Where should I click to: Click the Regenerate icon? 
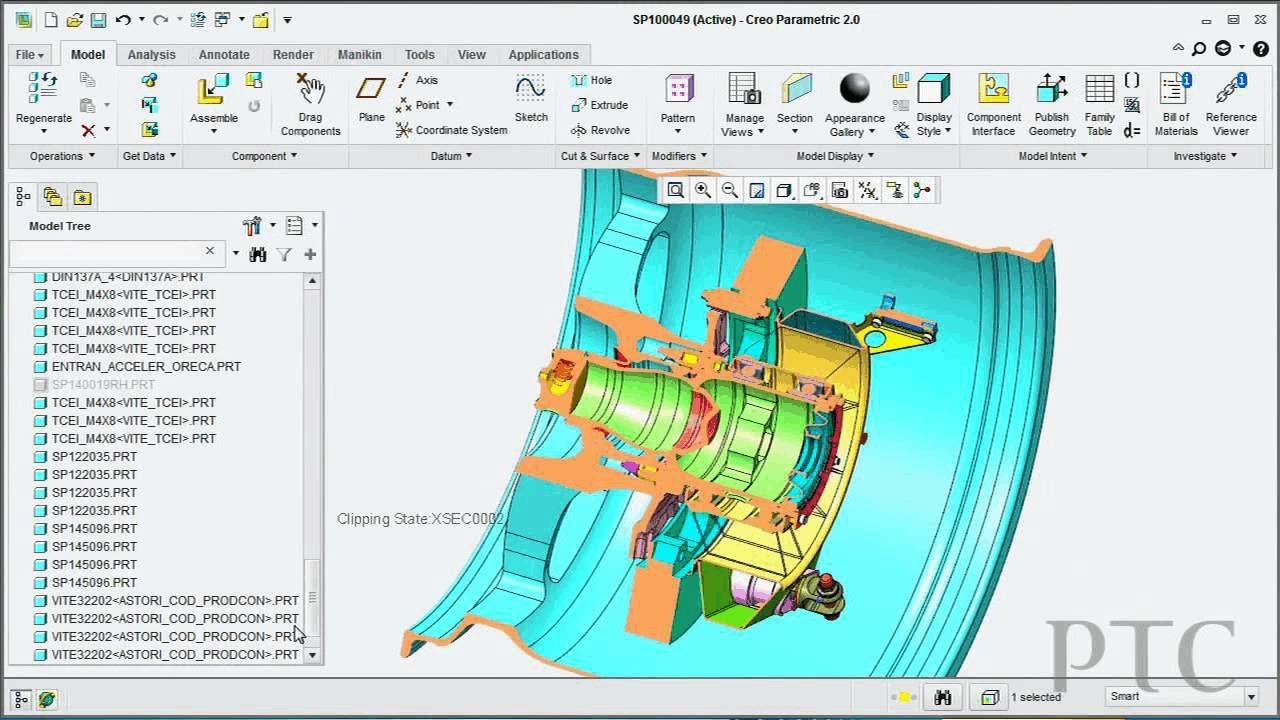tap(43, 88)
